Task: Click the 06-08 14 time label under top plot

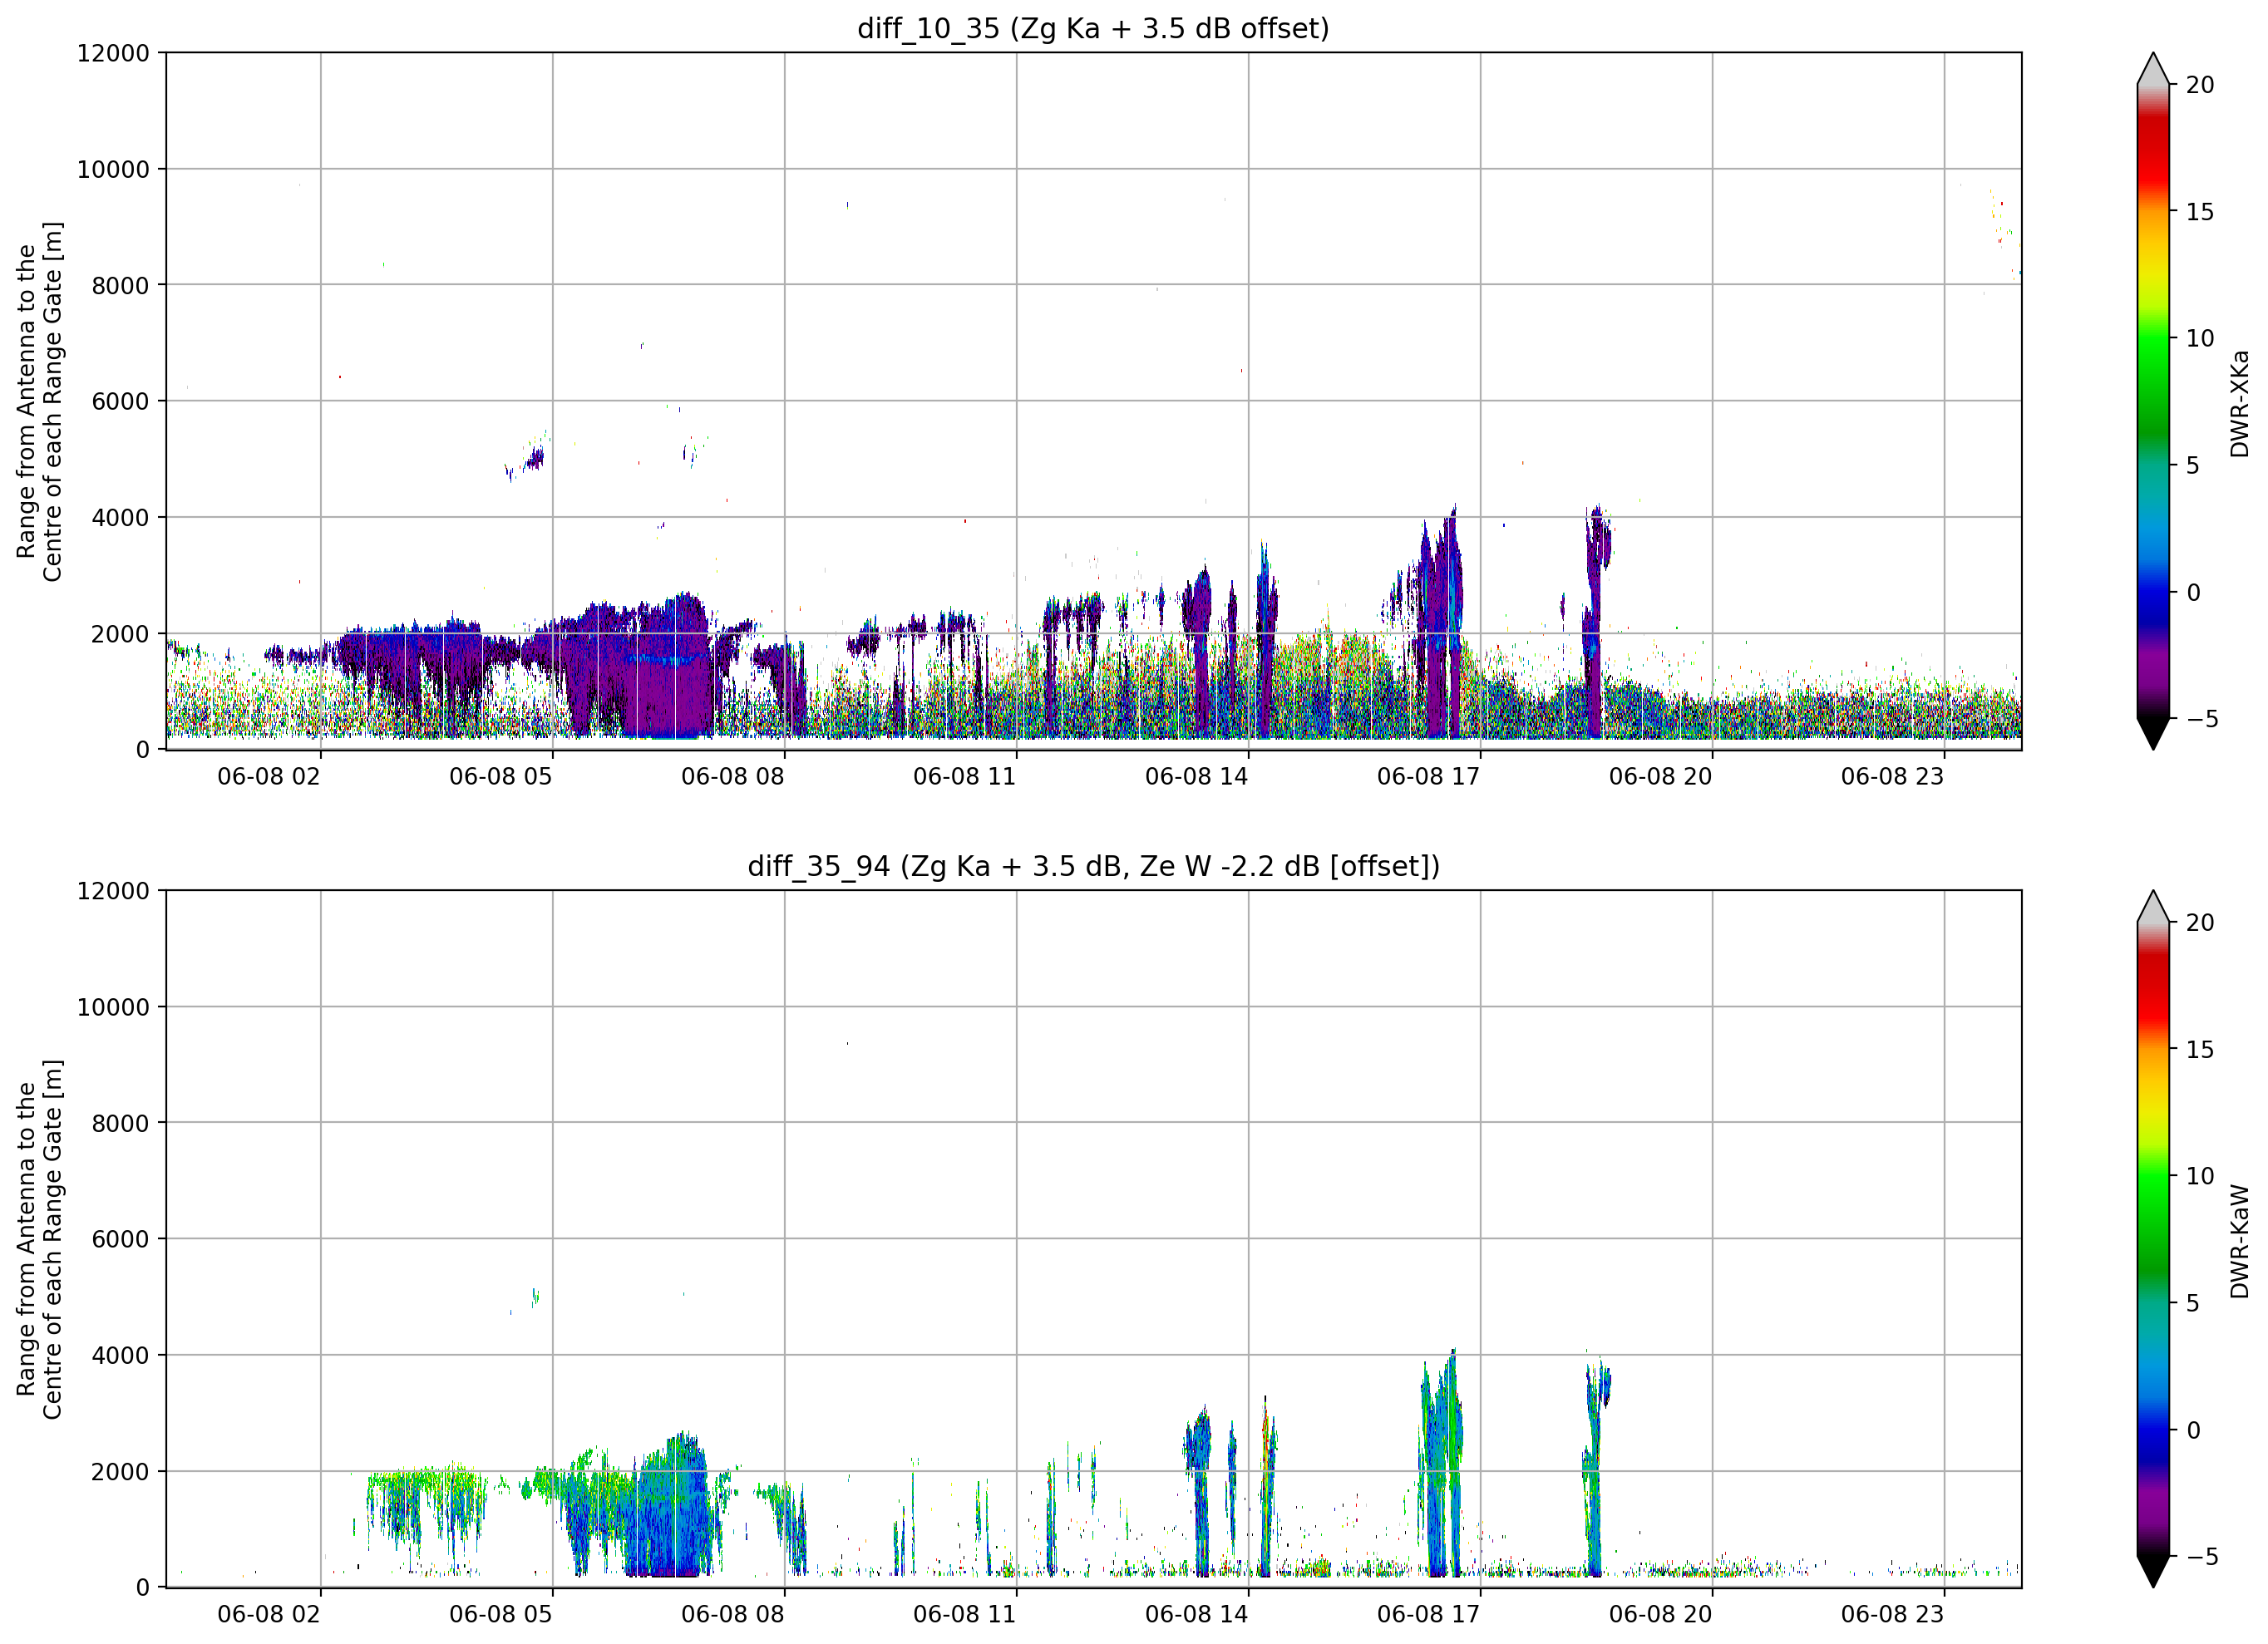Action: 1197,777
